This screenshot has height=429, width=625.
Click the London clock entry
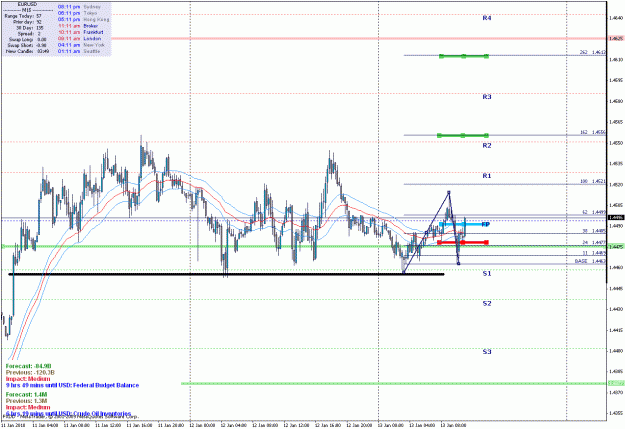[x=79, y=38]
